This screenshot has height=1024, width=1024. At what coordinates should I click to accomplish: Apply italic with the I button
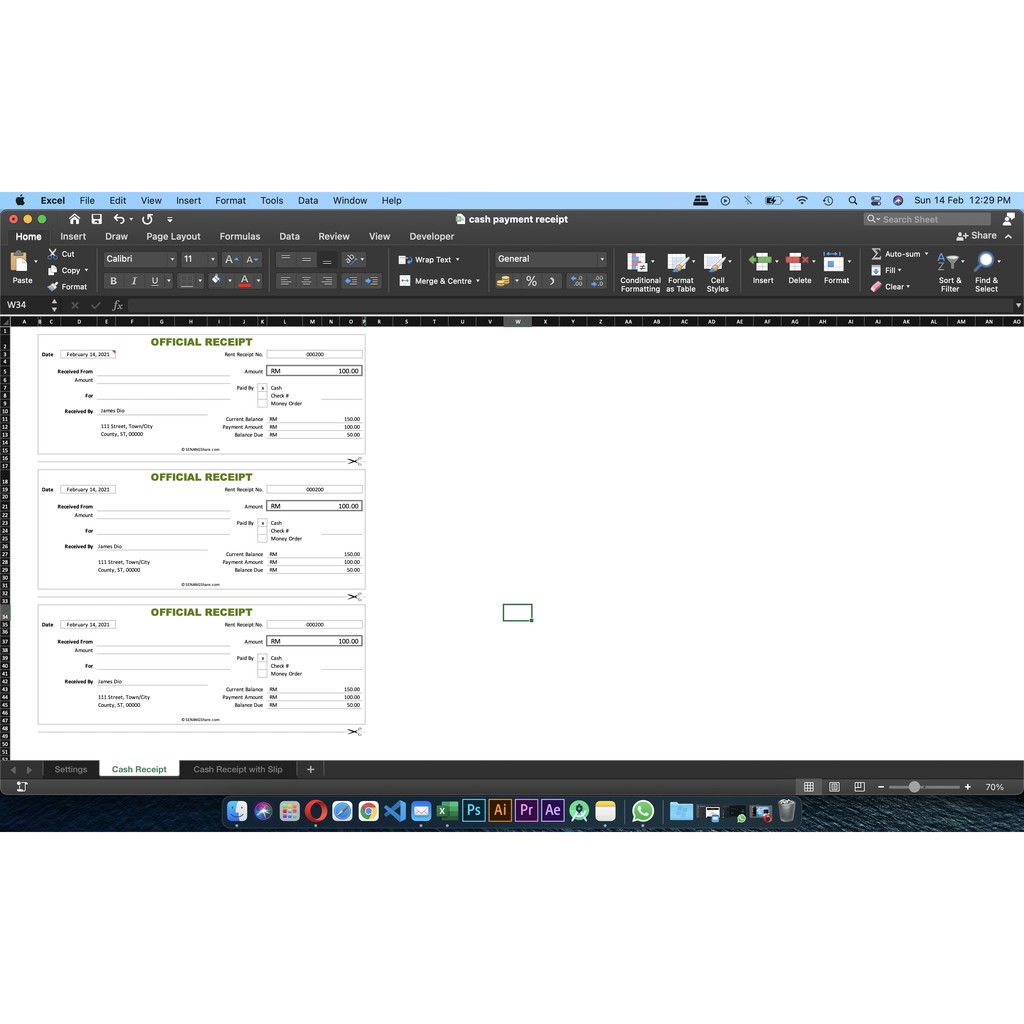(x=134, y=281)
